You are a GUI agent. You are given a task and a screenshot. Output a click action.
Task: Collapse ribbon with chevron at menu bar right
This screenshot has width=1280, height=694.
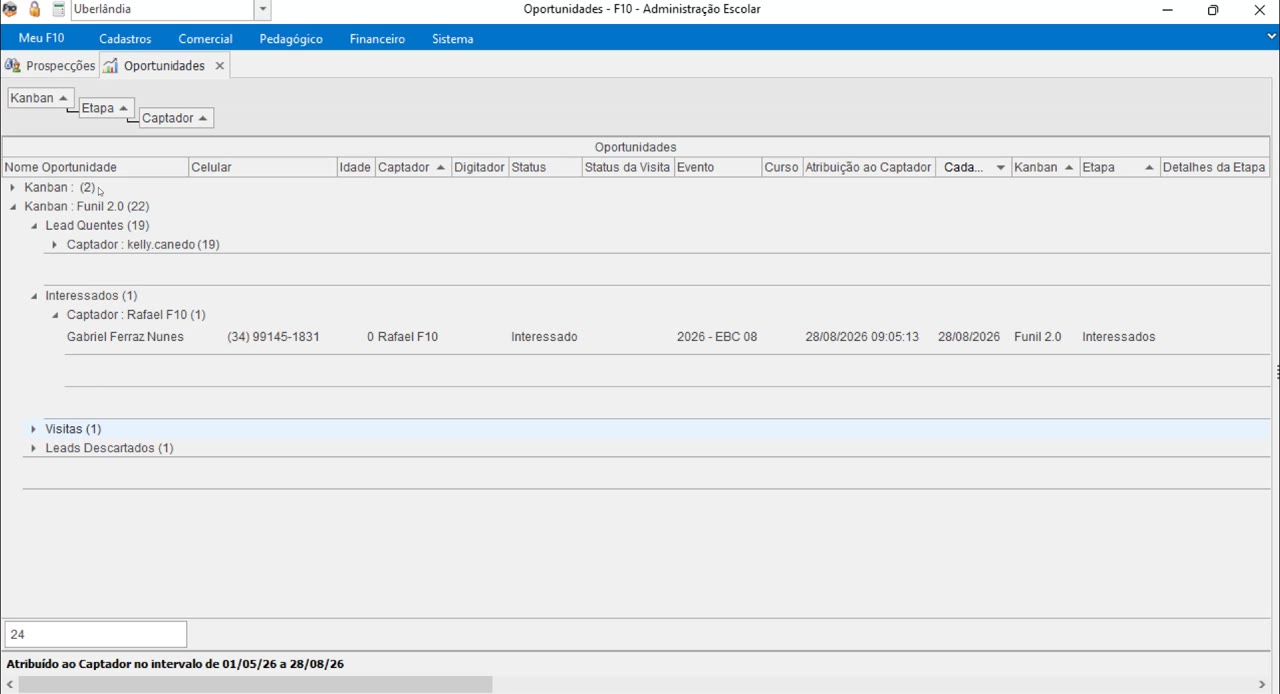1271,36
